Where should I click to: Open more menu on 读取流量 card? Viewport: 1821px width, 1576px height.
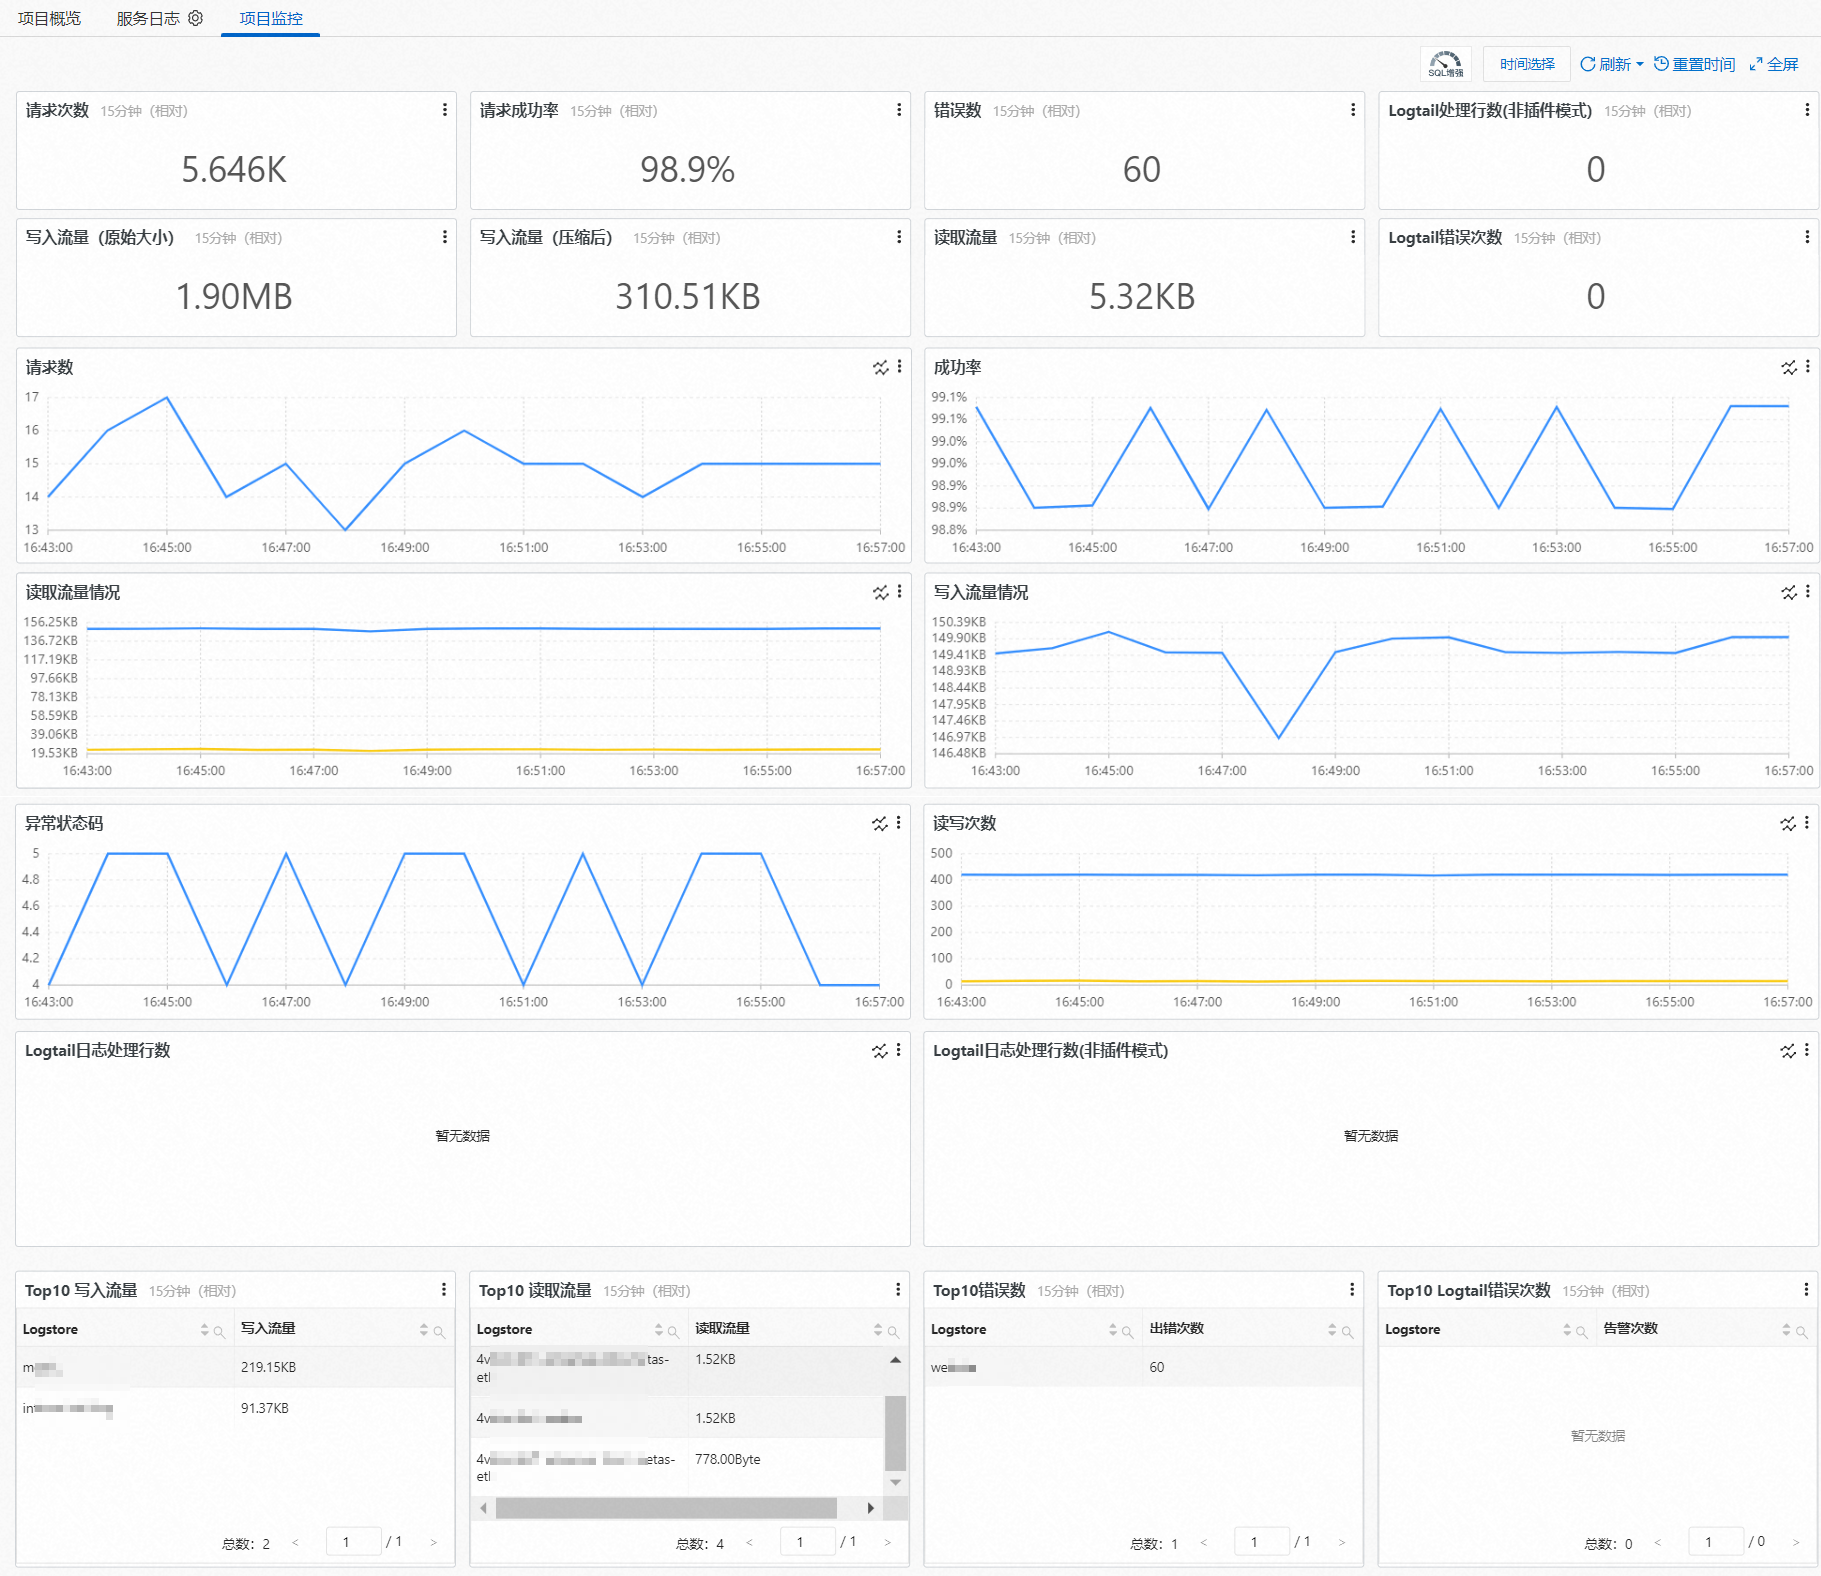pyautogui.click(x=1353, y=237)
